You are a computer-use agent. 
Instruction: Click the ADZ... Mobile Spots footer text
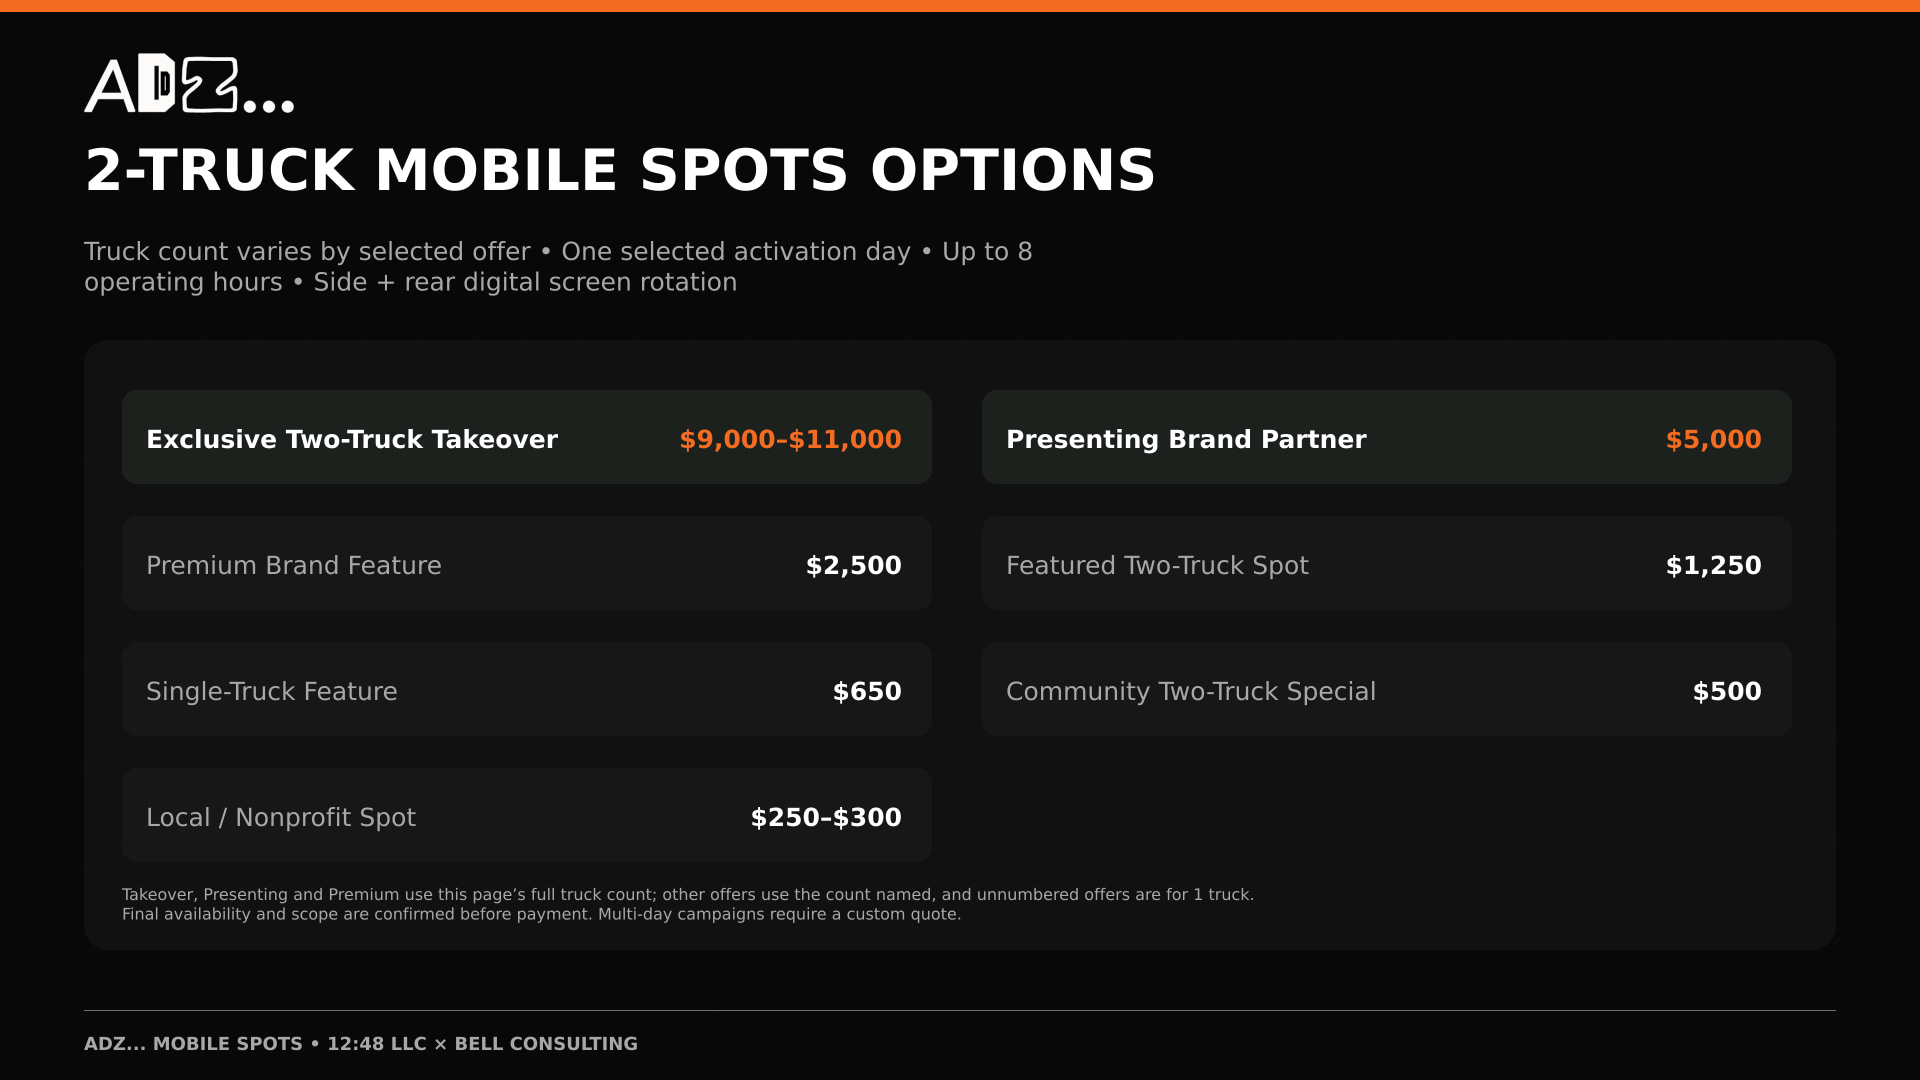pyautogui.click(x=361, y=1043)
